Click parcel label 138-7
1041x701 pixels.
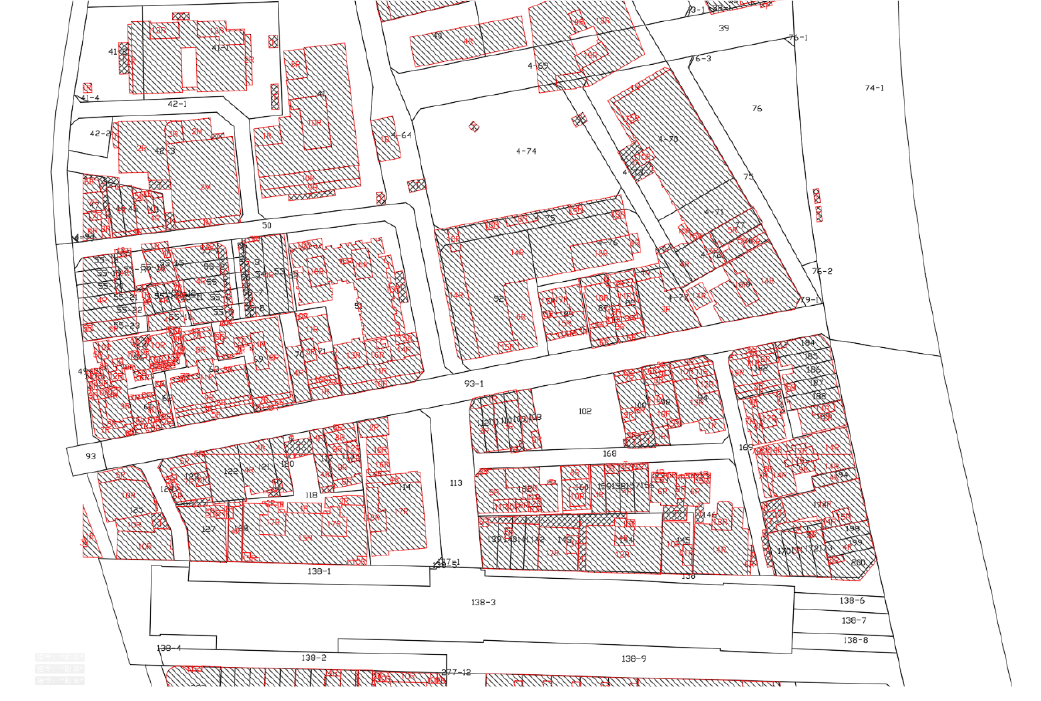[x=854, y=621]
